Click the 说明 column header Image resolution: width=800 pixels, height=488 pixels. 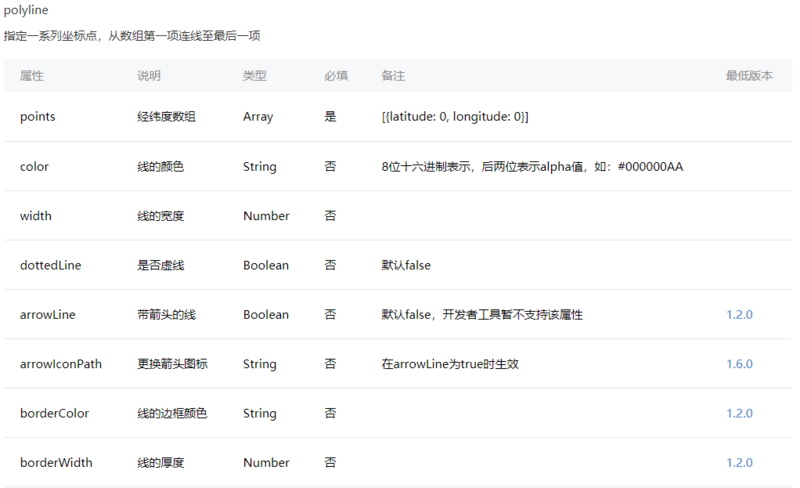149,76
